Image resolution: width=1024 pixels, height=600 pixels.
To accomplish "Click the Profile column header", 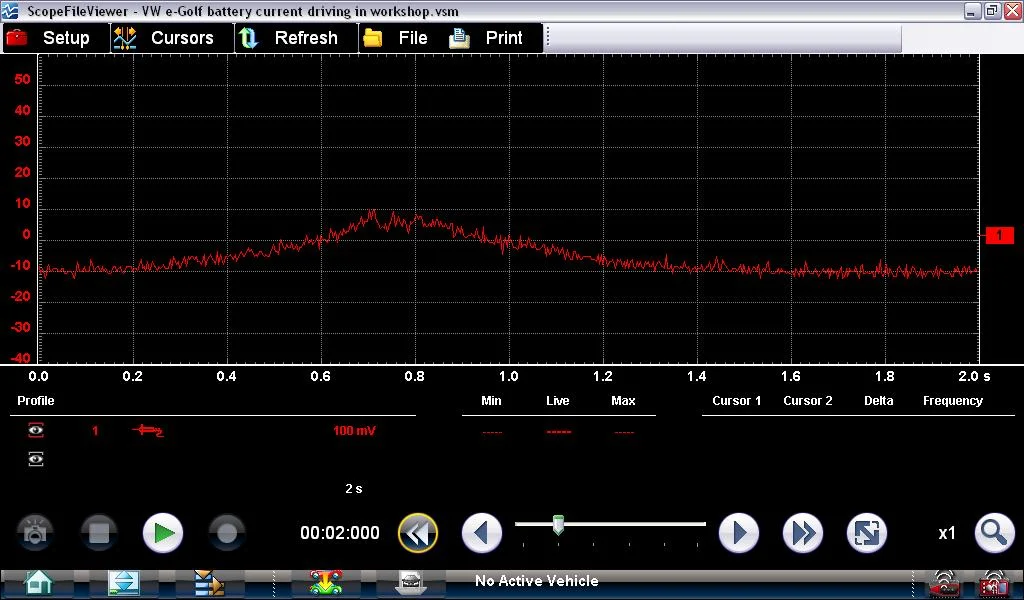I will [x=36, y=401].
